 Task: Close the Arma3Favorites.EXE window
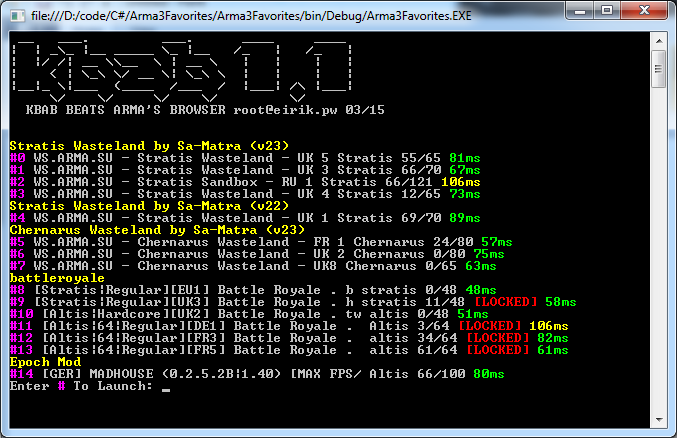click(644, 10)
